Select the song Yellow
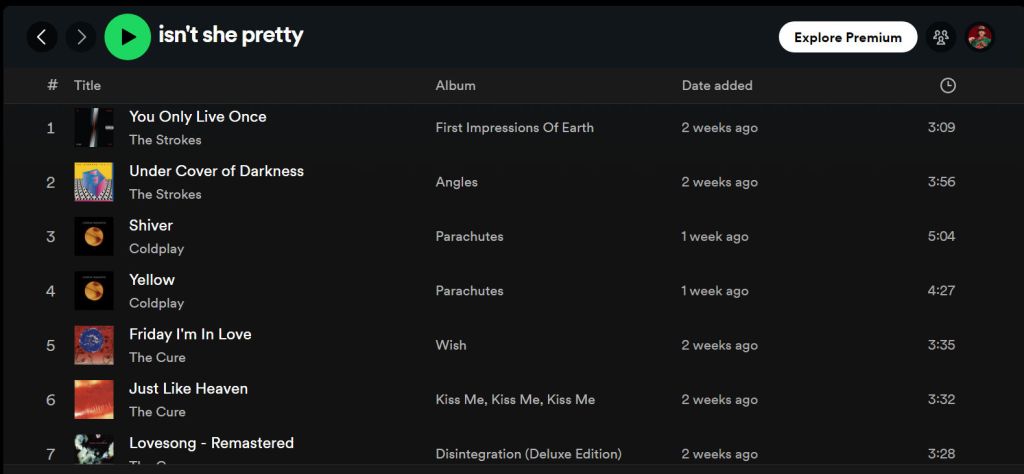Image resolution: width=1024 pixels, height=474 pixels. point(152,280)
